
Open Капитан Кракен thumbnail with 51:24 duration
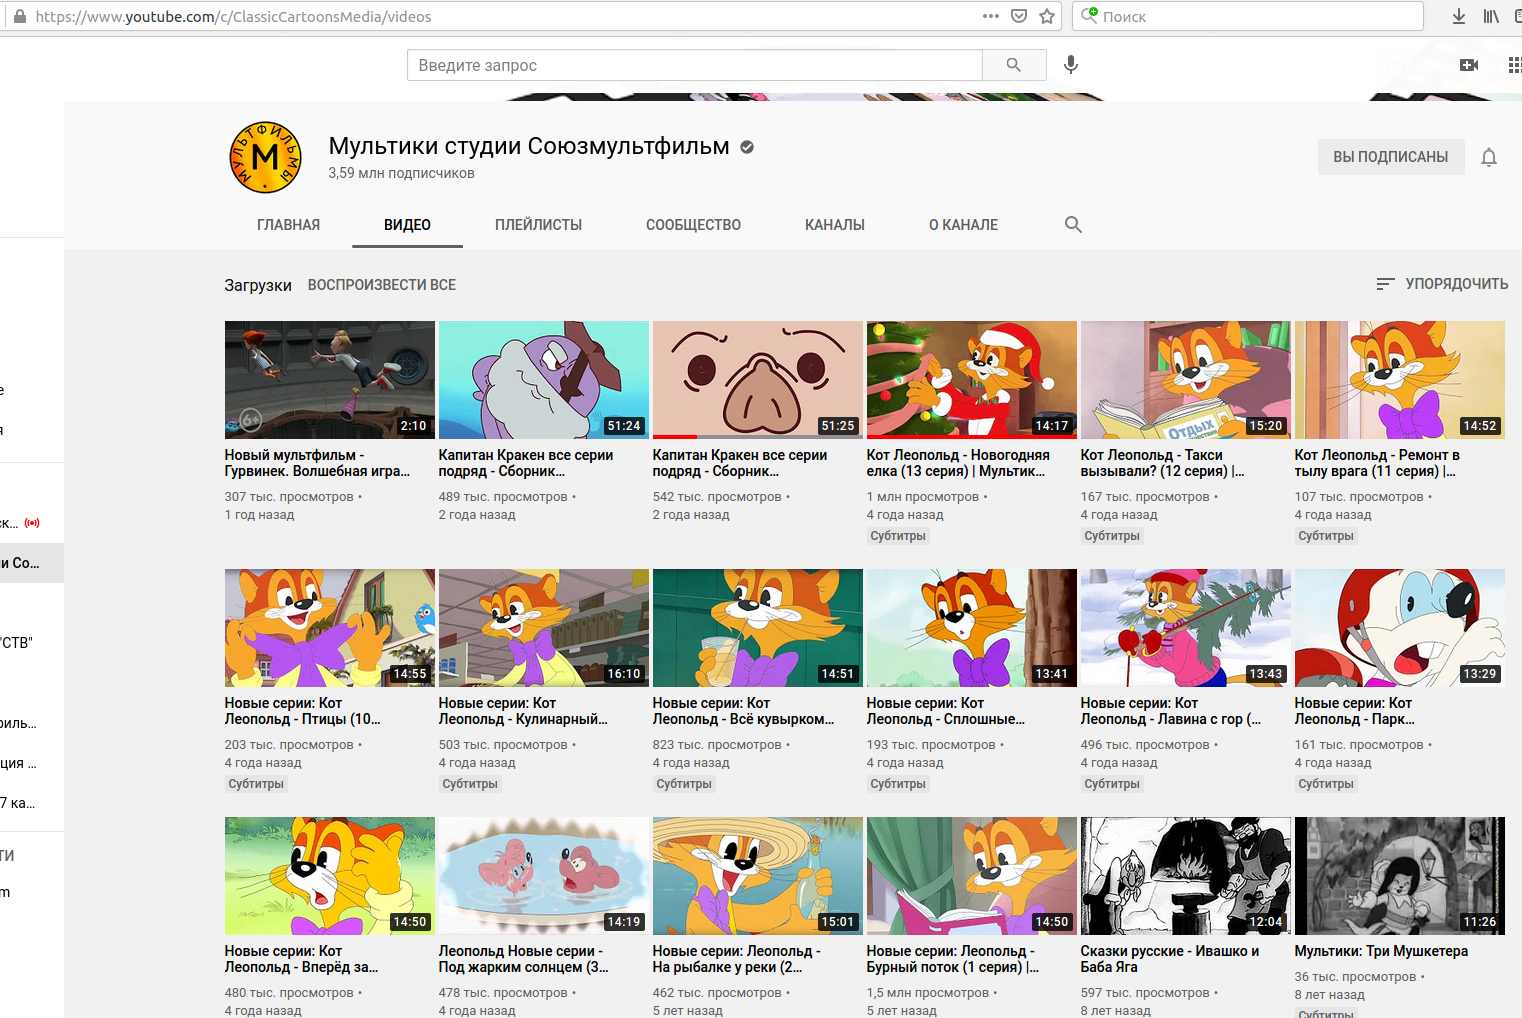click(544, 380)
